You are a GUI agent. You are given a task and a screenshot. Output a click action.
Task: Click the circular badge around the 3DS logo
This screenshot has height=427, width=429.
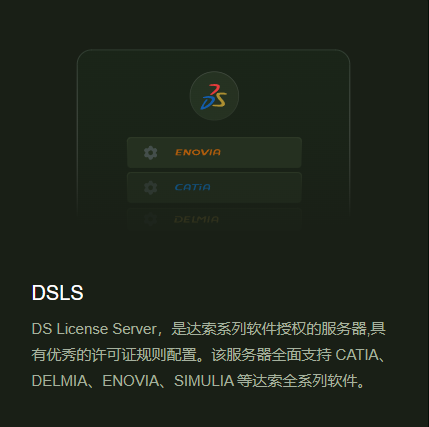[214, 96]
